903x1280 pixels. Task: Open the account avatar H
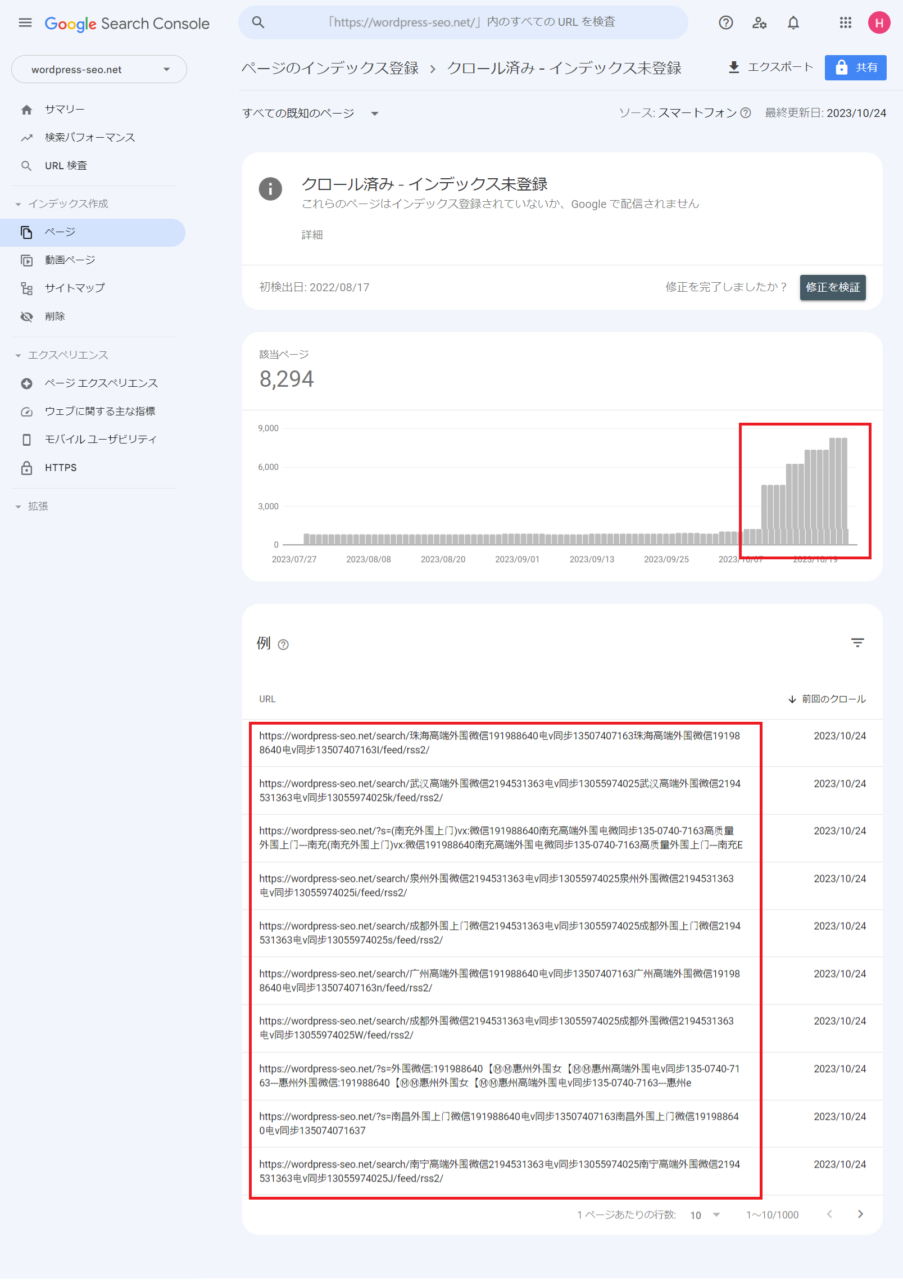tap(879, 23)
